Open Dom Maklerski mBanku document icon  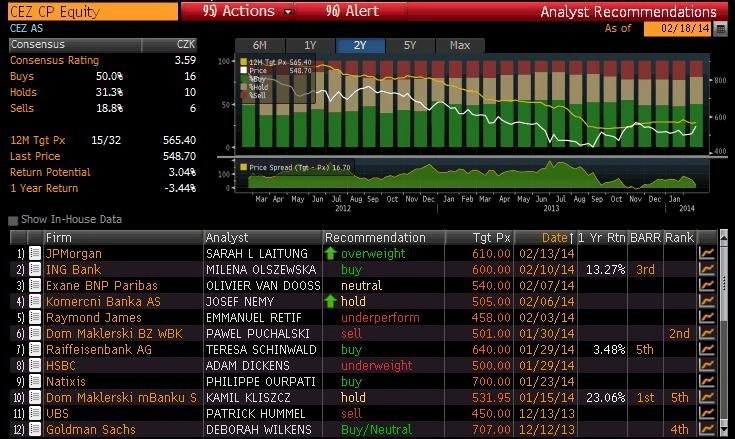point(35,397)
